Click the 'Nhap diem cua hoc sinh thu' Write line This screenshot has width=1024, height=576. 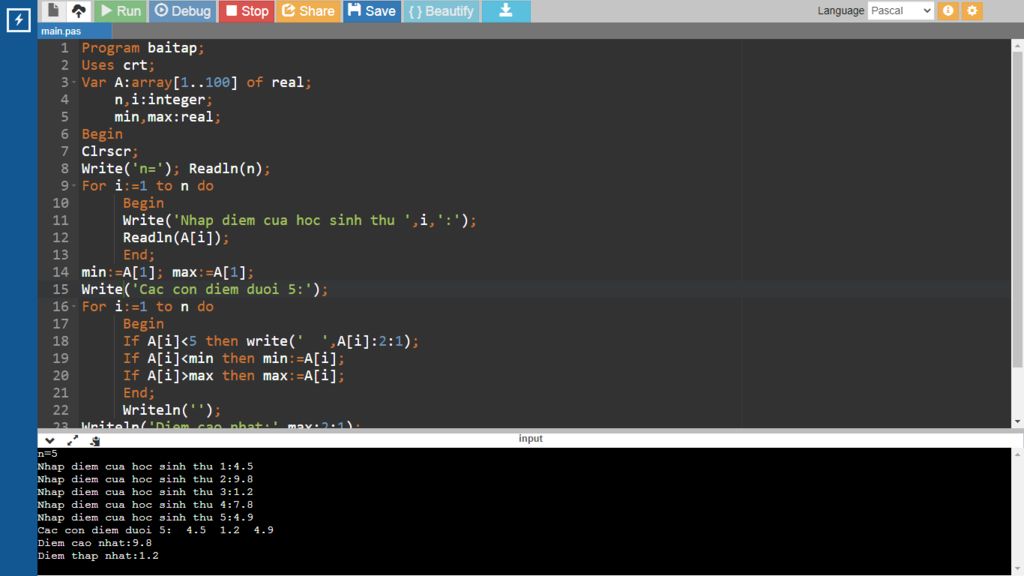pos(299,220)
